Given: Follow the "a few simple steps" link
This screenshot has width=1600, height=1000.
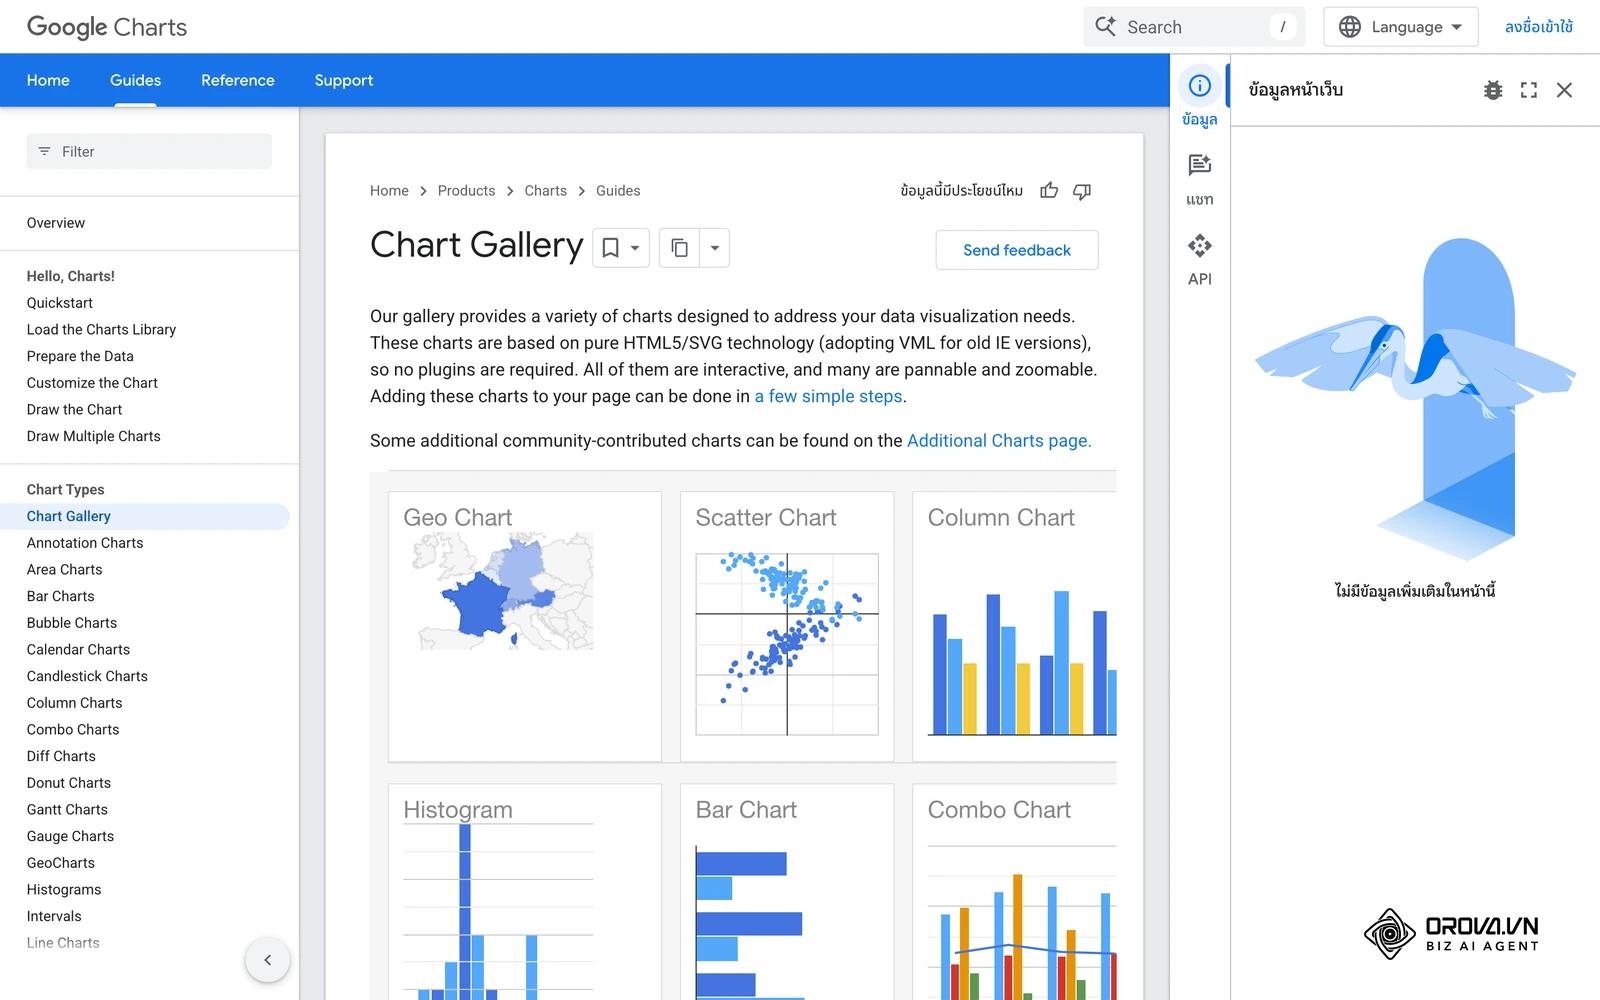Looking at the screenshot, I should (828, 396).
